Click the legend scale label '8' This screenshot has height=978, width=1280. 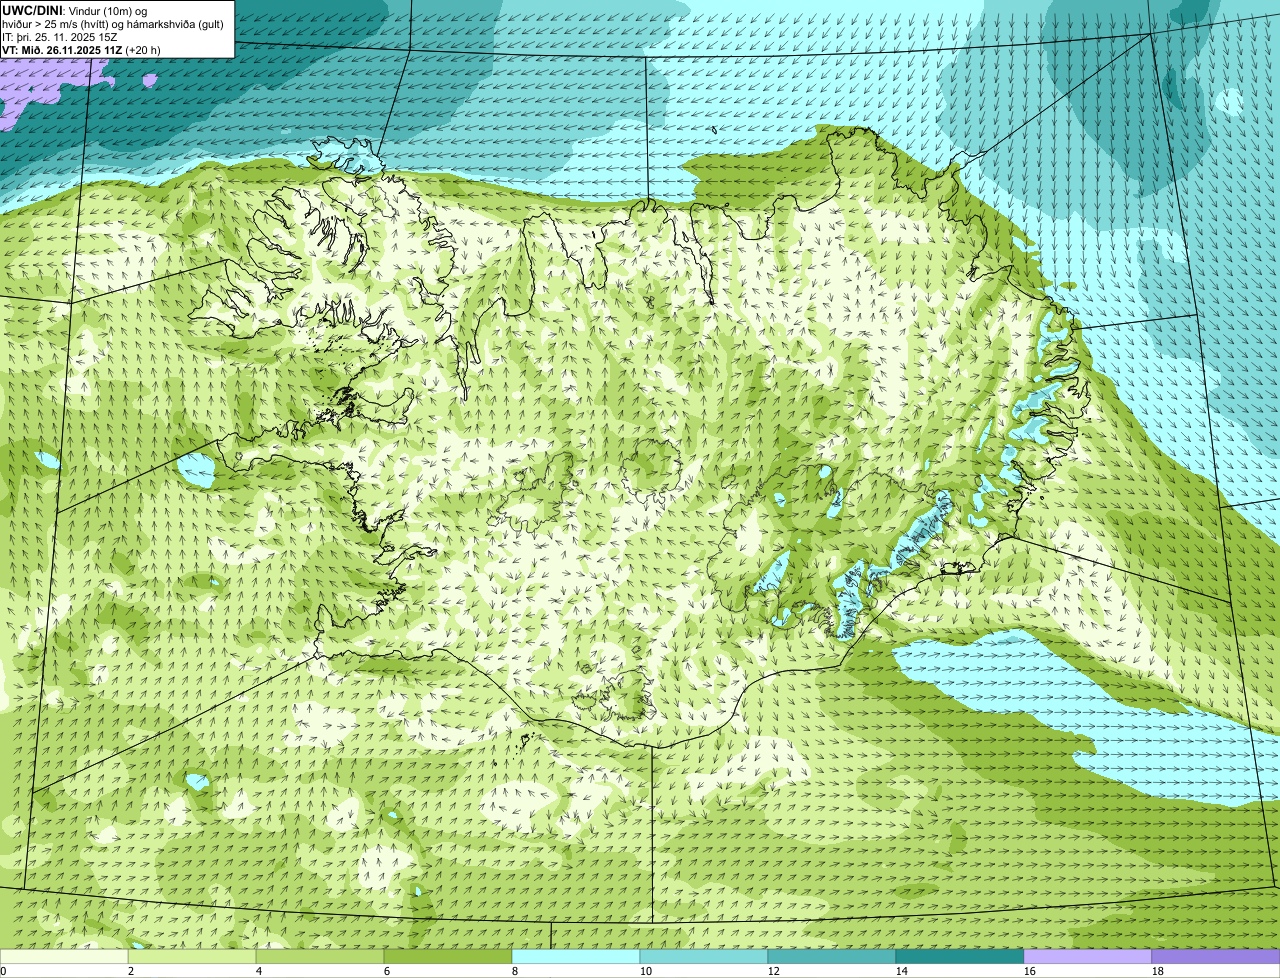[x=515, y=971]
